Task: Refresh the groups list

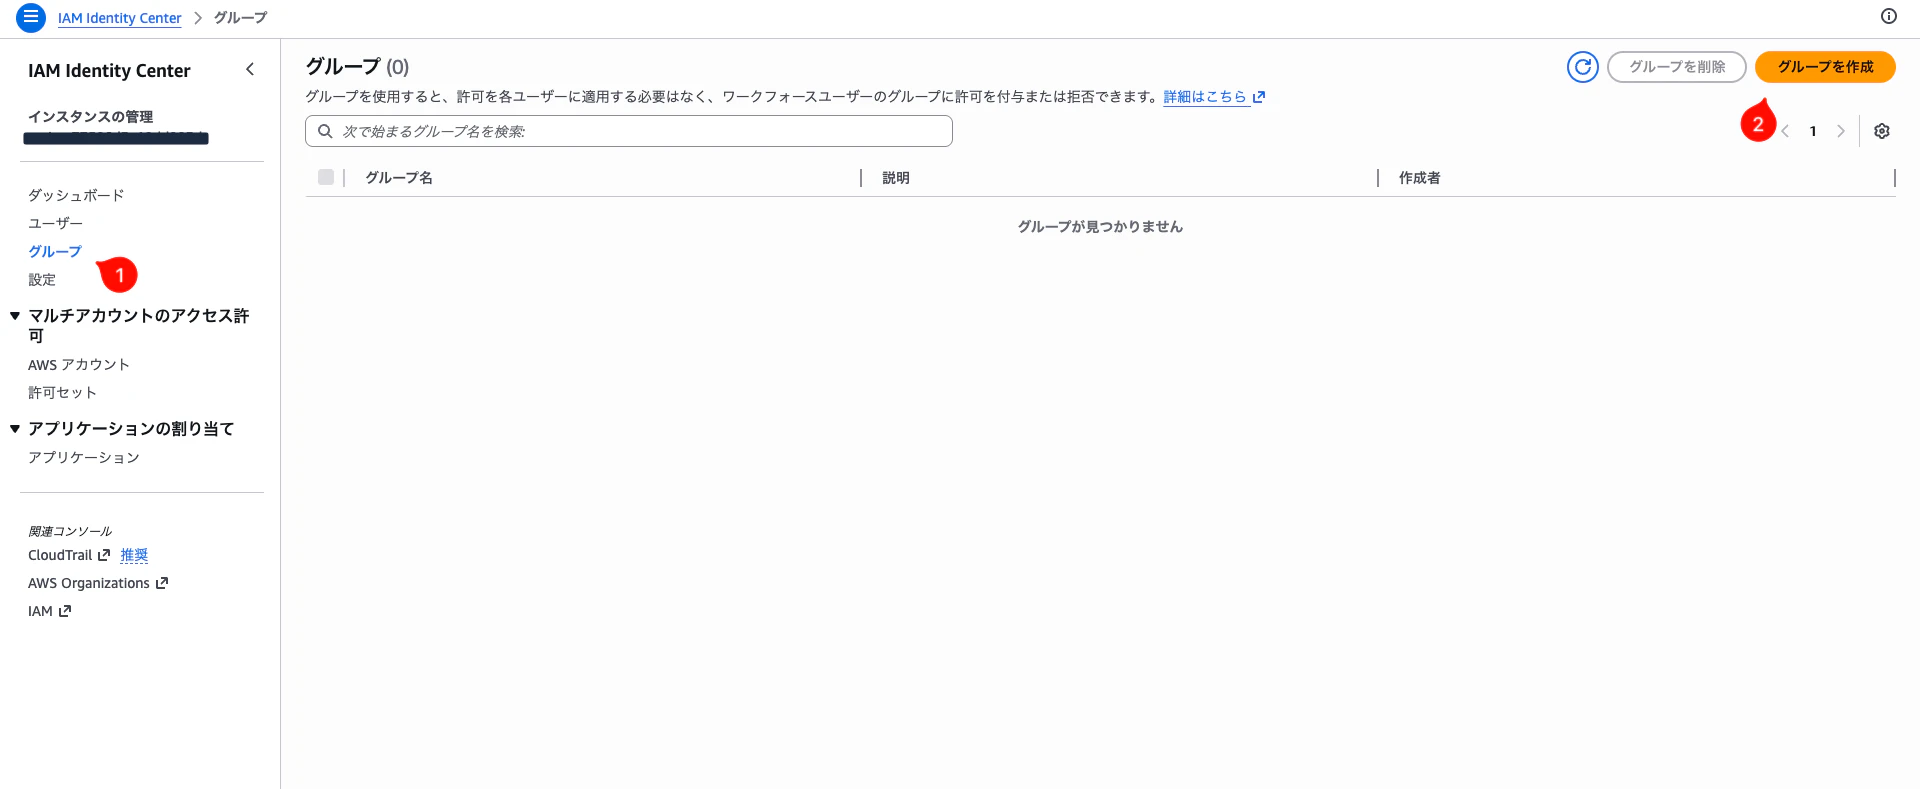Action: click(x=1582, y=67)
